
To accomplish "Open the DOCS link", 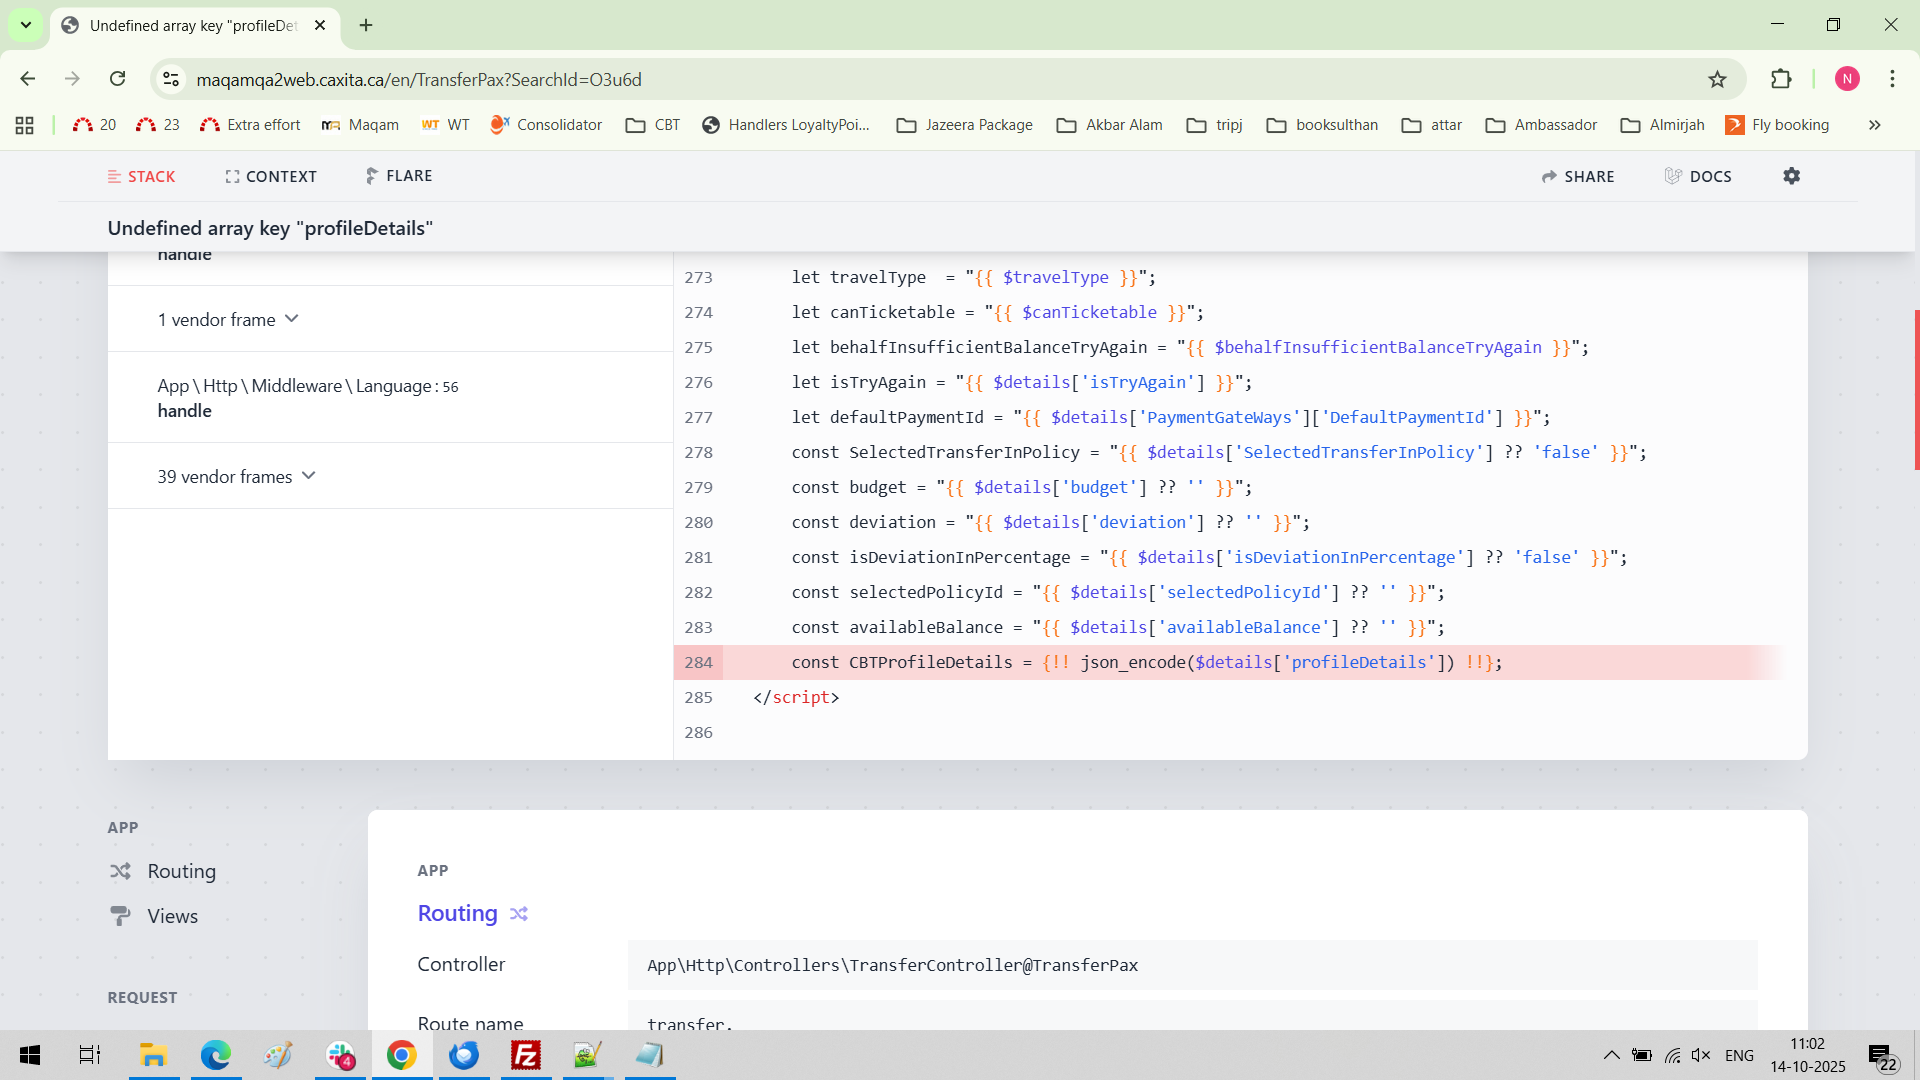I will [x=1698, y=176].
